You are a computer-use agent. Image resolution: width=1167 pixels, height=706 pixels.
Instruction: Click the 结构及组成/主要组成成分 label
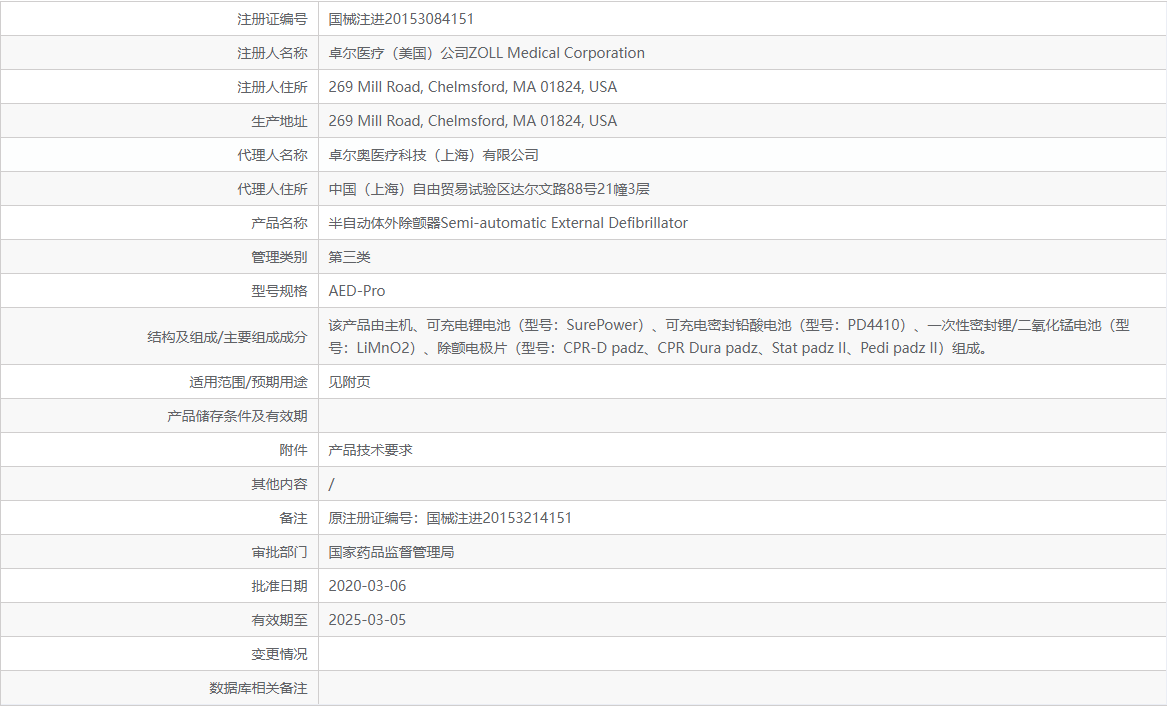pyautogui.click(x=227, y=337)
